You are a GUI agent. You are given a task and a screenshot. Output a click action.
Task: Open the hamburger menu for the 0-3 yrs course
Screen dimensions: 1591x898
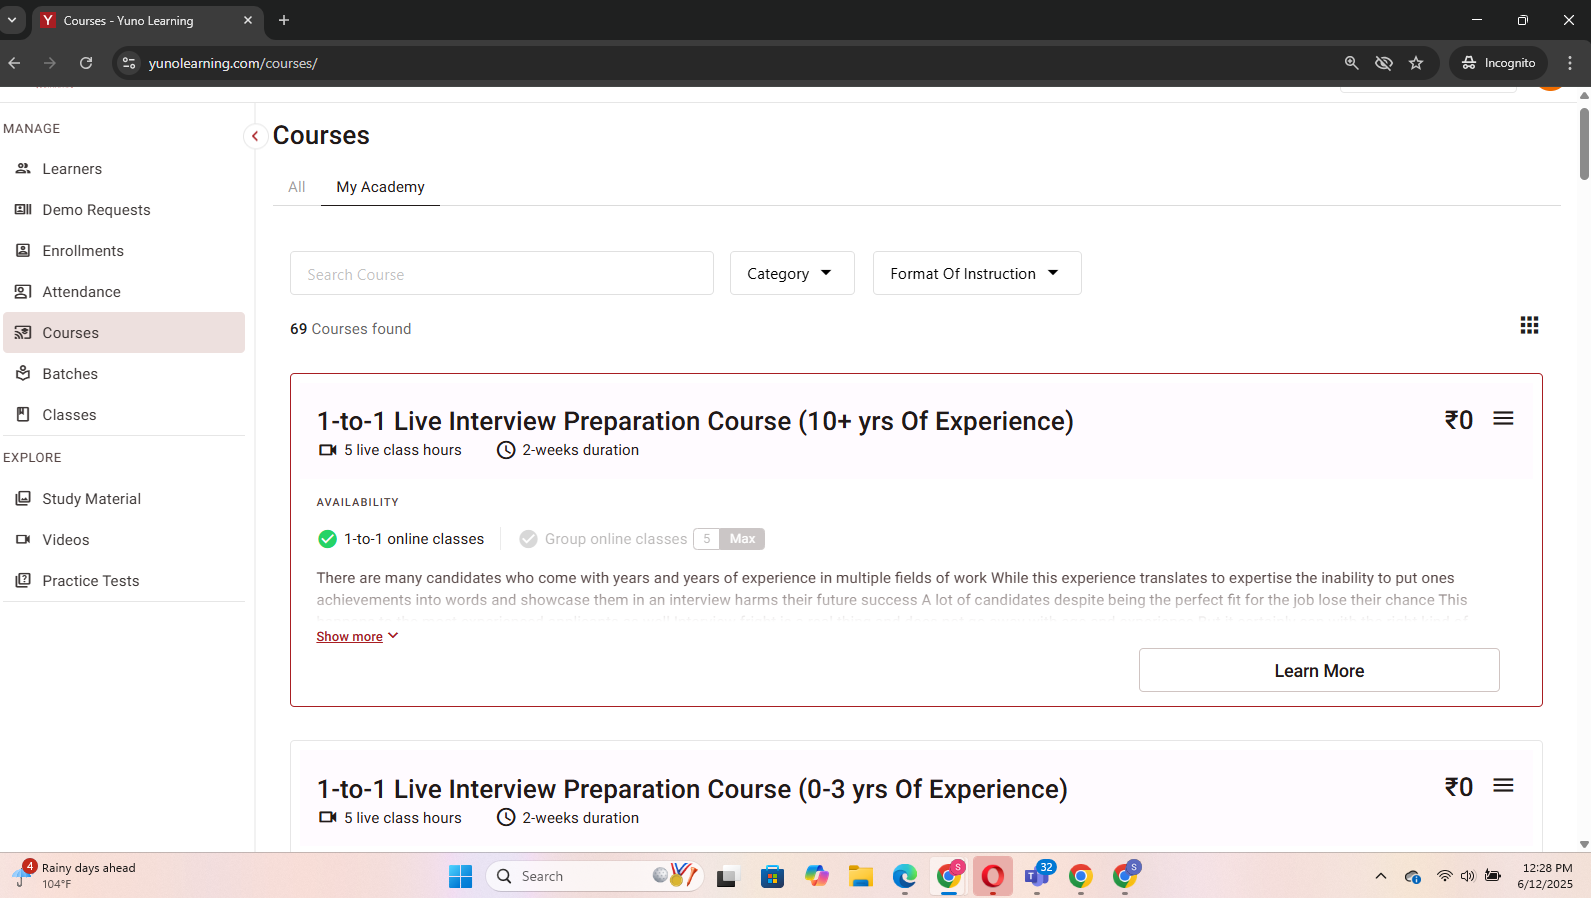click(x=1503, y=786)
